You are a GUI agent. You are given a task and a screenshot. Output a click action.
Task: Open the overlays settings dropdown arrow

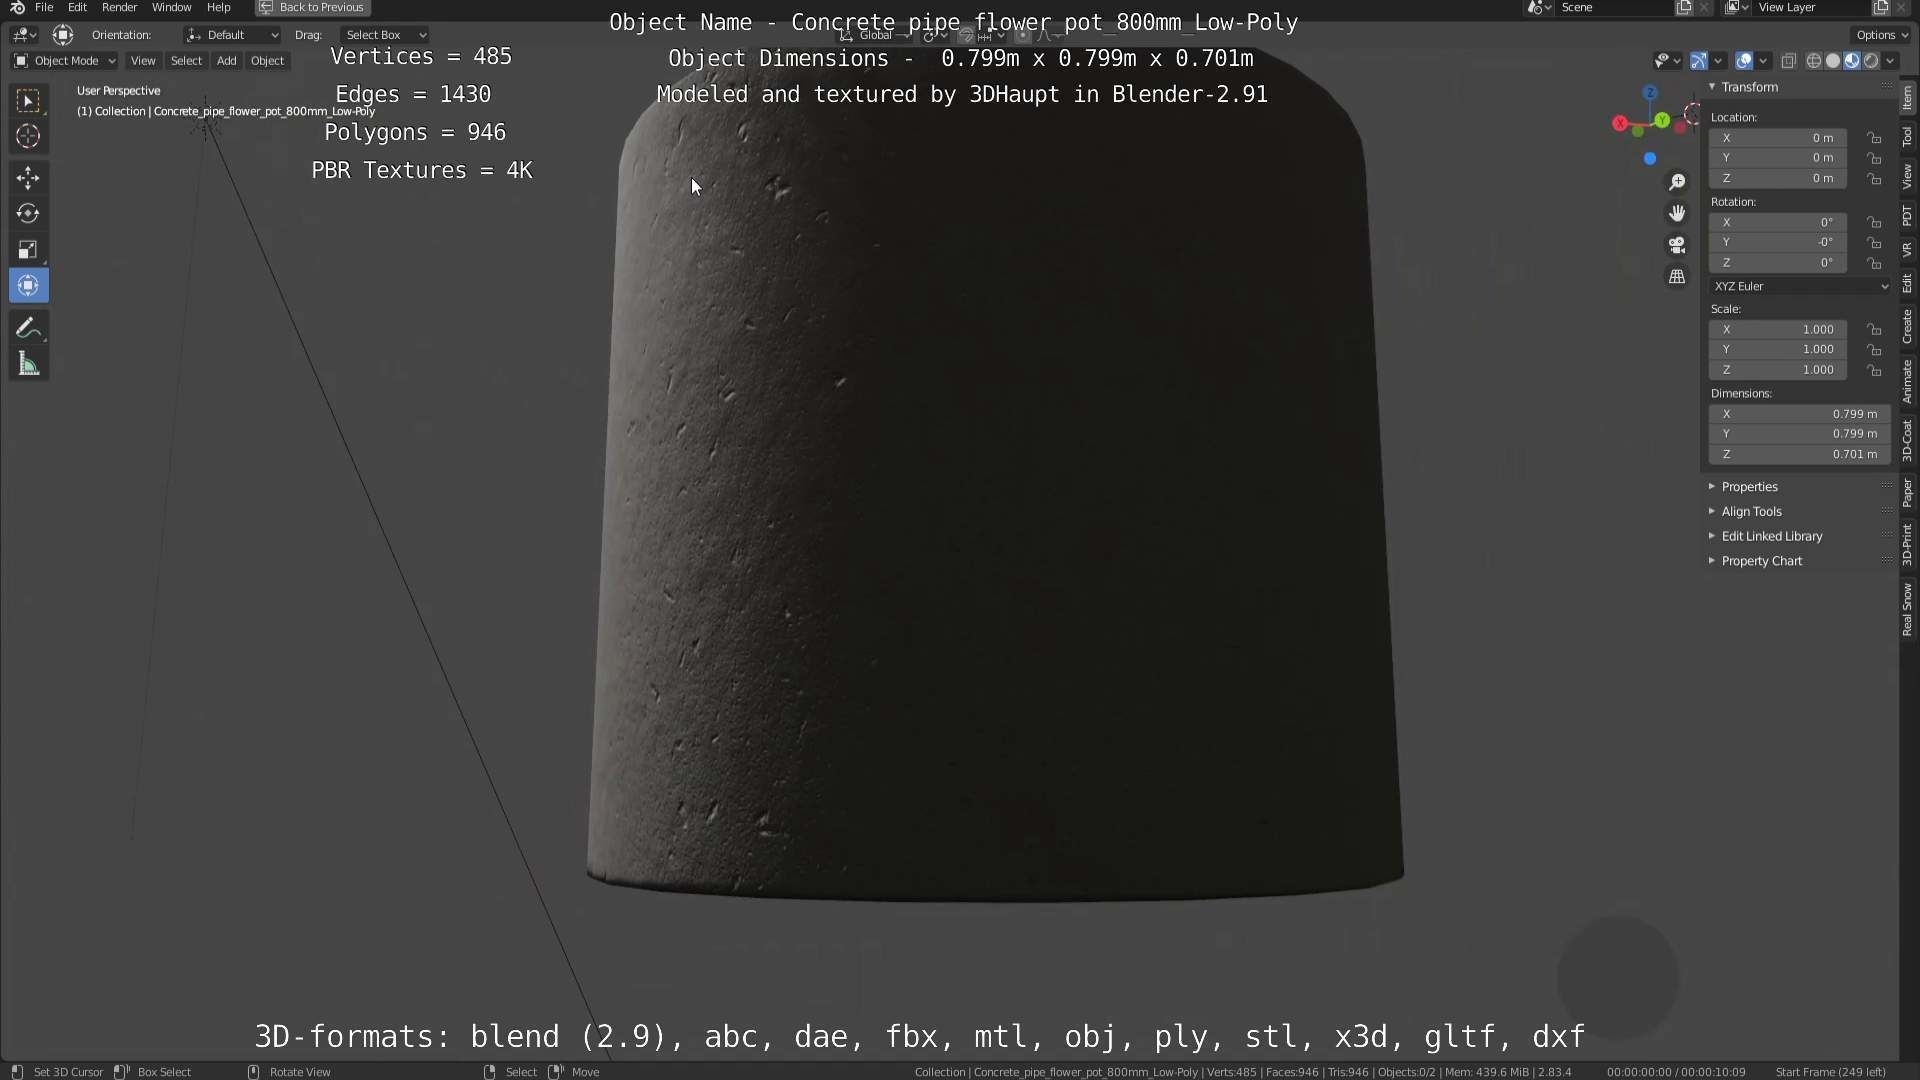(x=1763, y=61)
